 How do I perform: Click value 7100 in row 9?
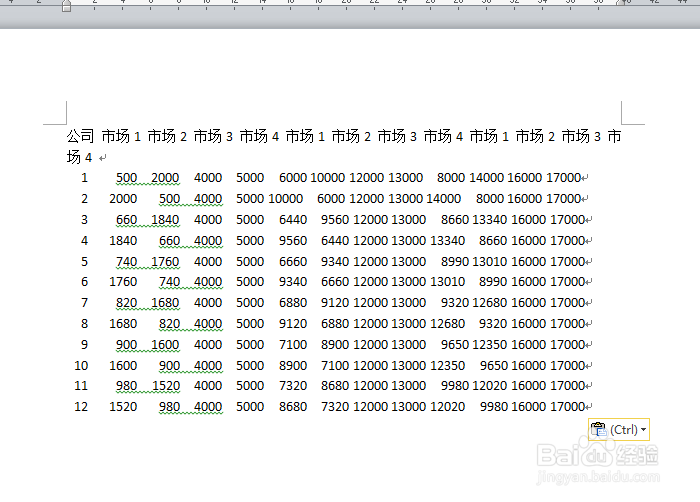click(293, 345)
